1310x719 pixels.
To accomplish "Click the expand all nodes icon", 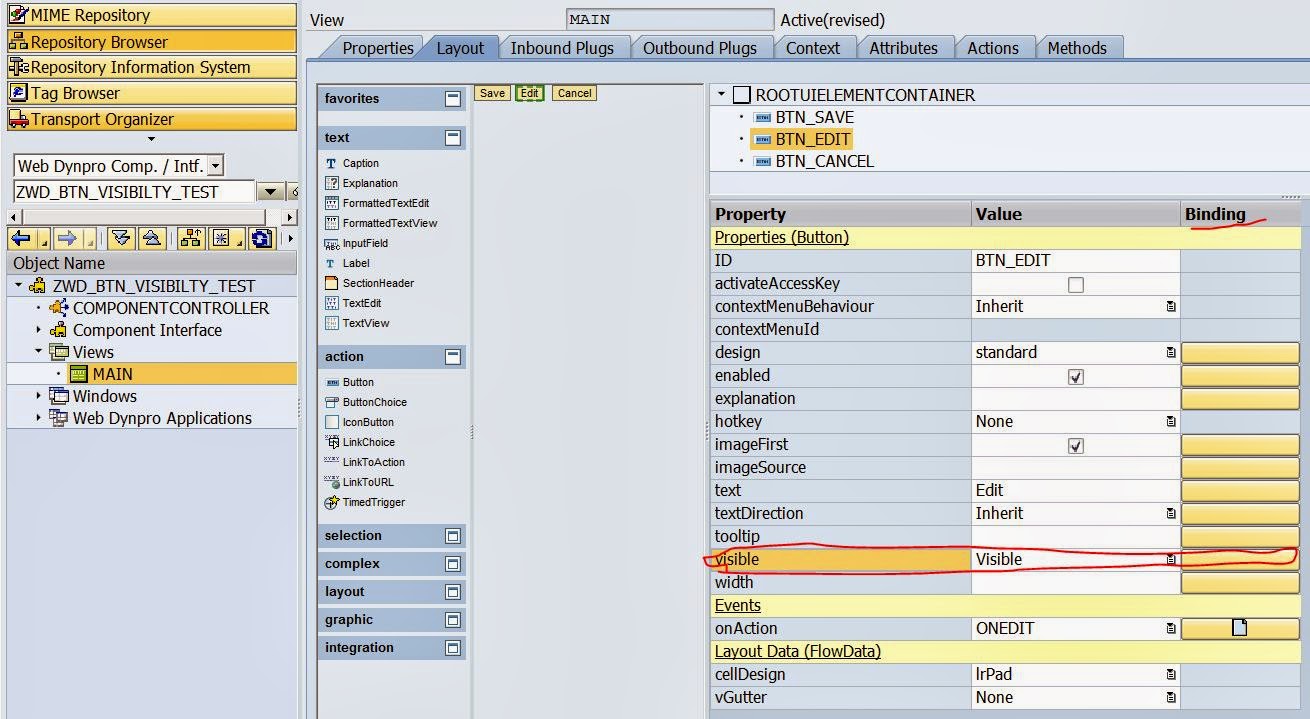I will click(x=121, y=238).
